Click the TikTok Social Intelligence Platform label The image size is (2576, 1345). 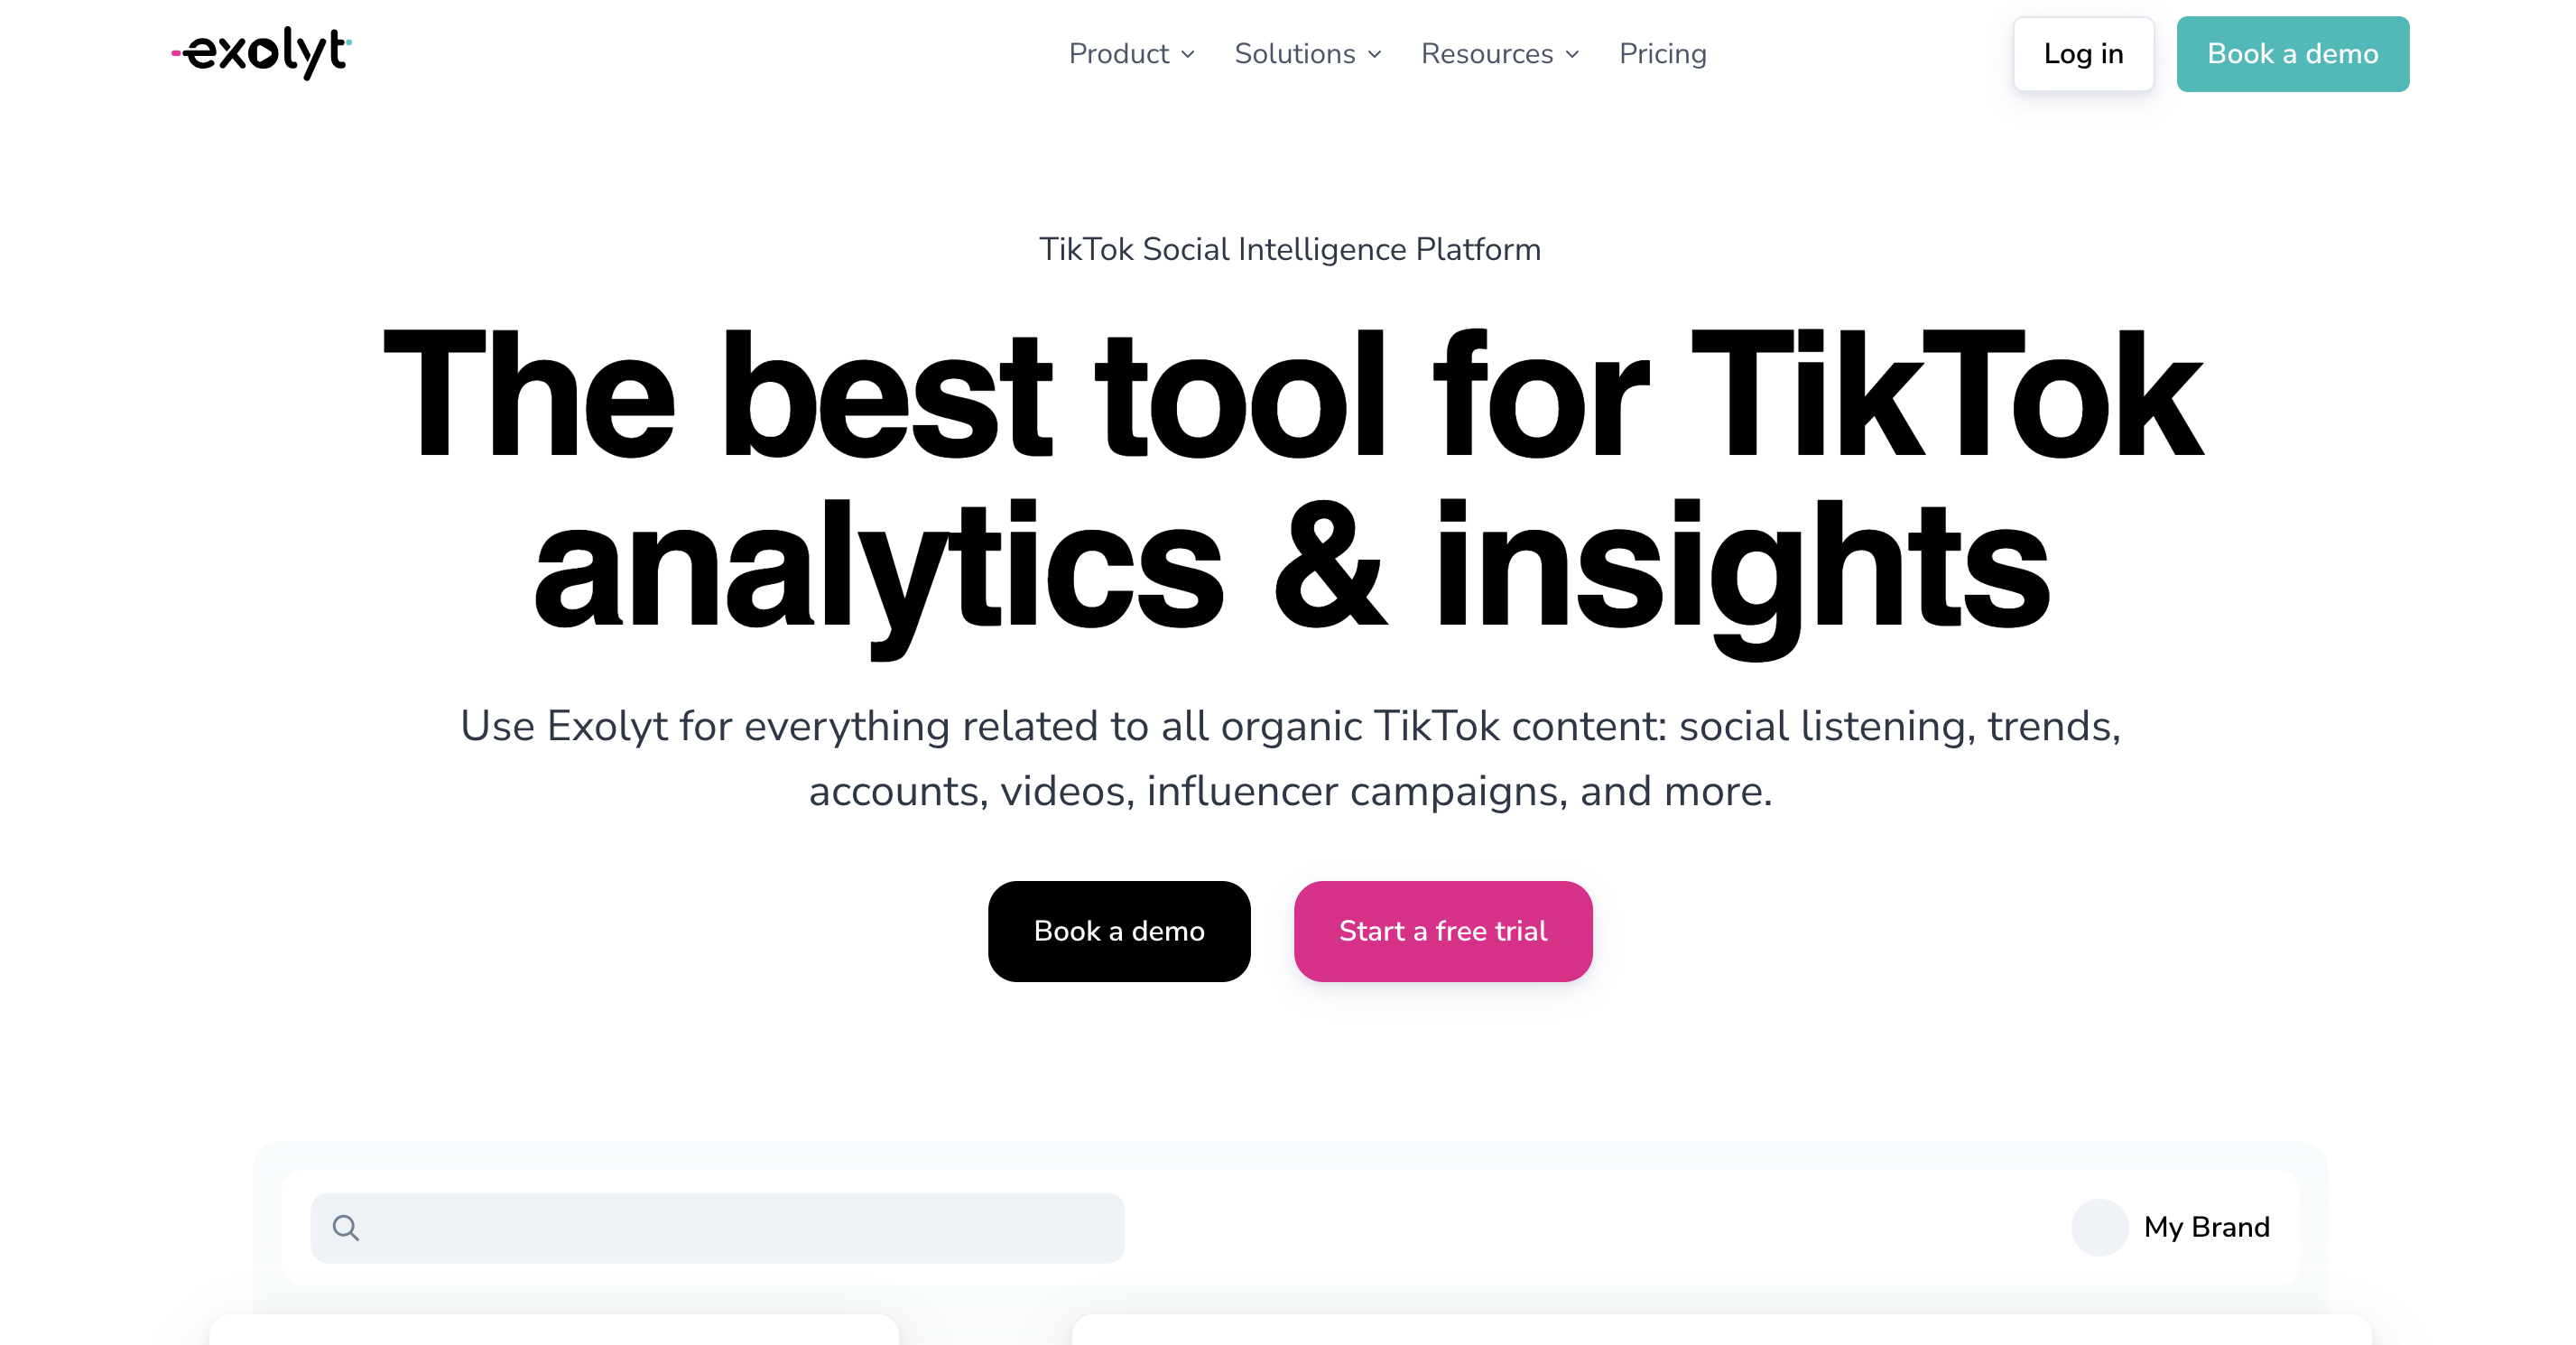click(x=1286, y=251)
